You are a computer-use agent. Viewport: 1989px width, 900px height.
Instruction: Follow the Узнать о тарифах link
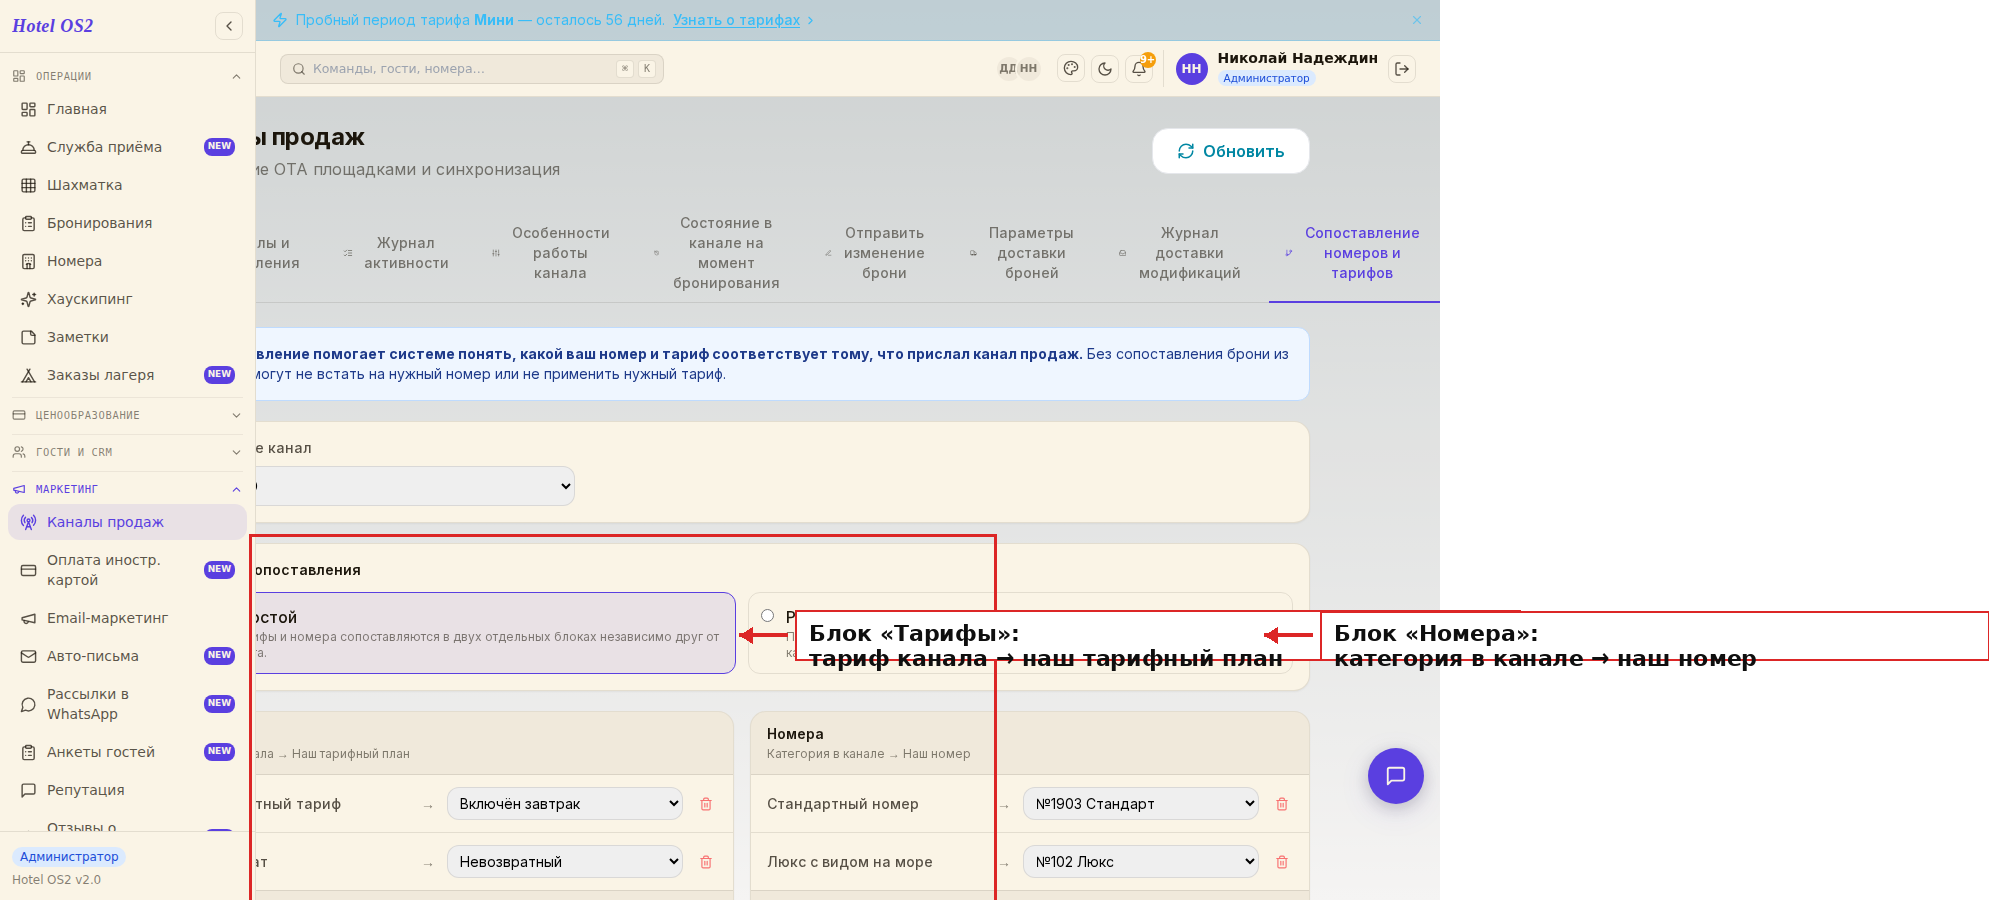coord(737,20)
